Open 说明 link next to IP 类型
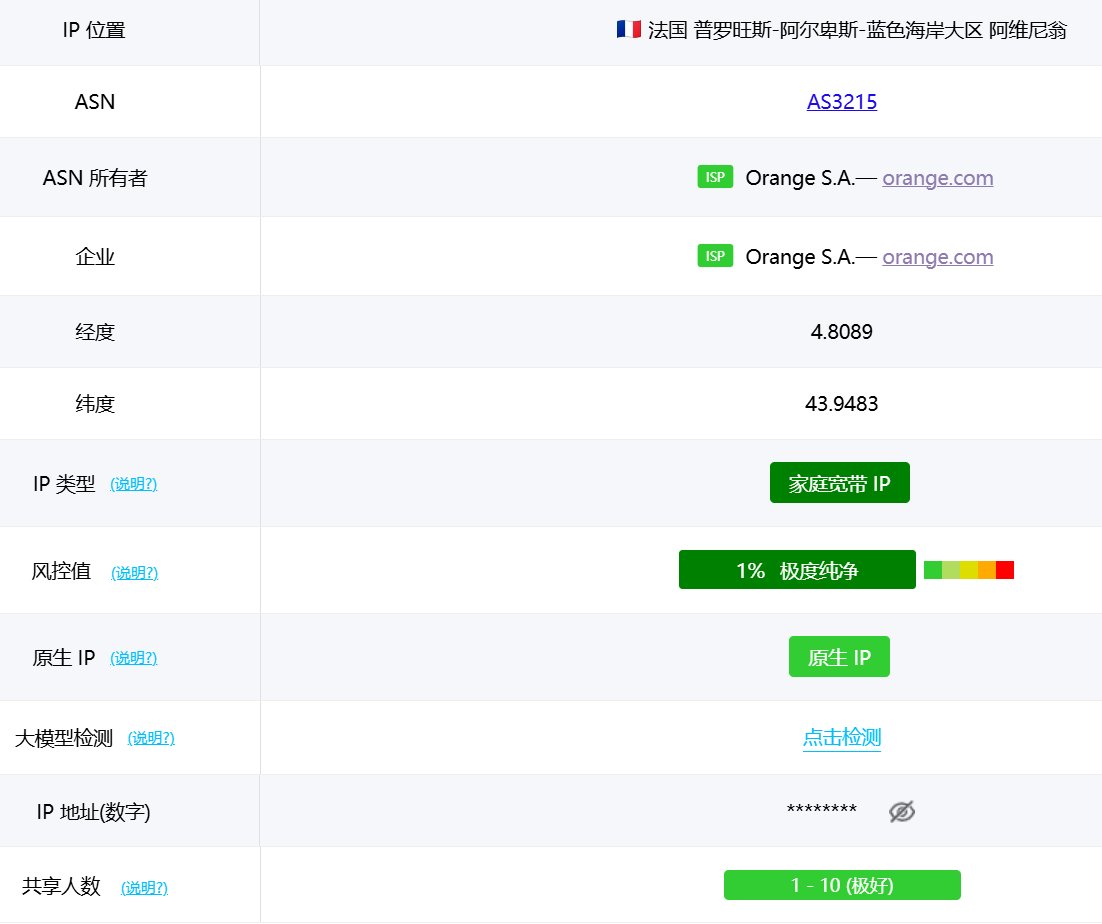The width and height of the screenshot is (1102, 924). tap(134, 484)
